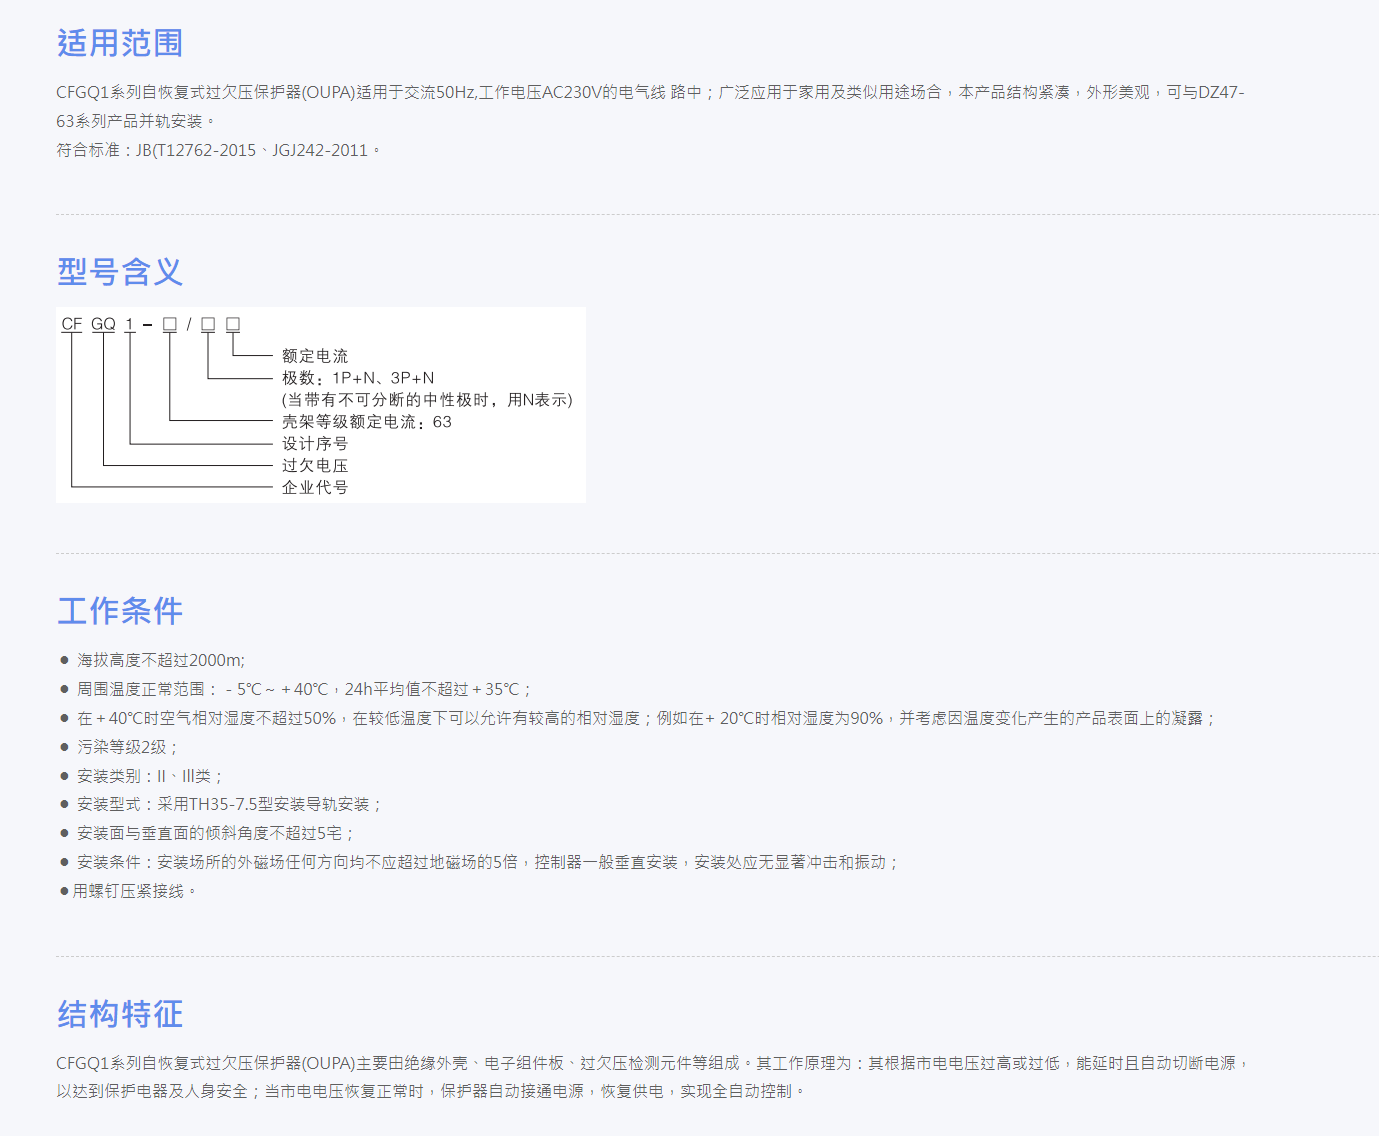Click the 企业代号 diagram label
Viewport: 1379px width, 1136px height.
click(312, 487)
